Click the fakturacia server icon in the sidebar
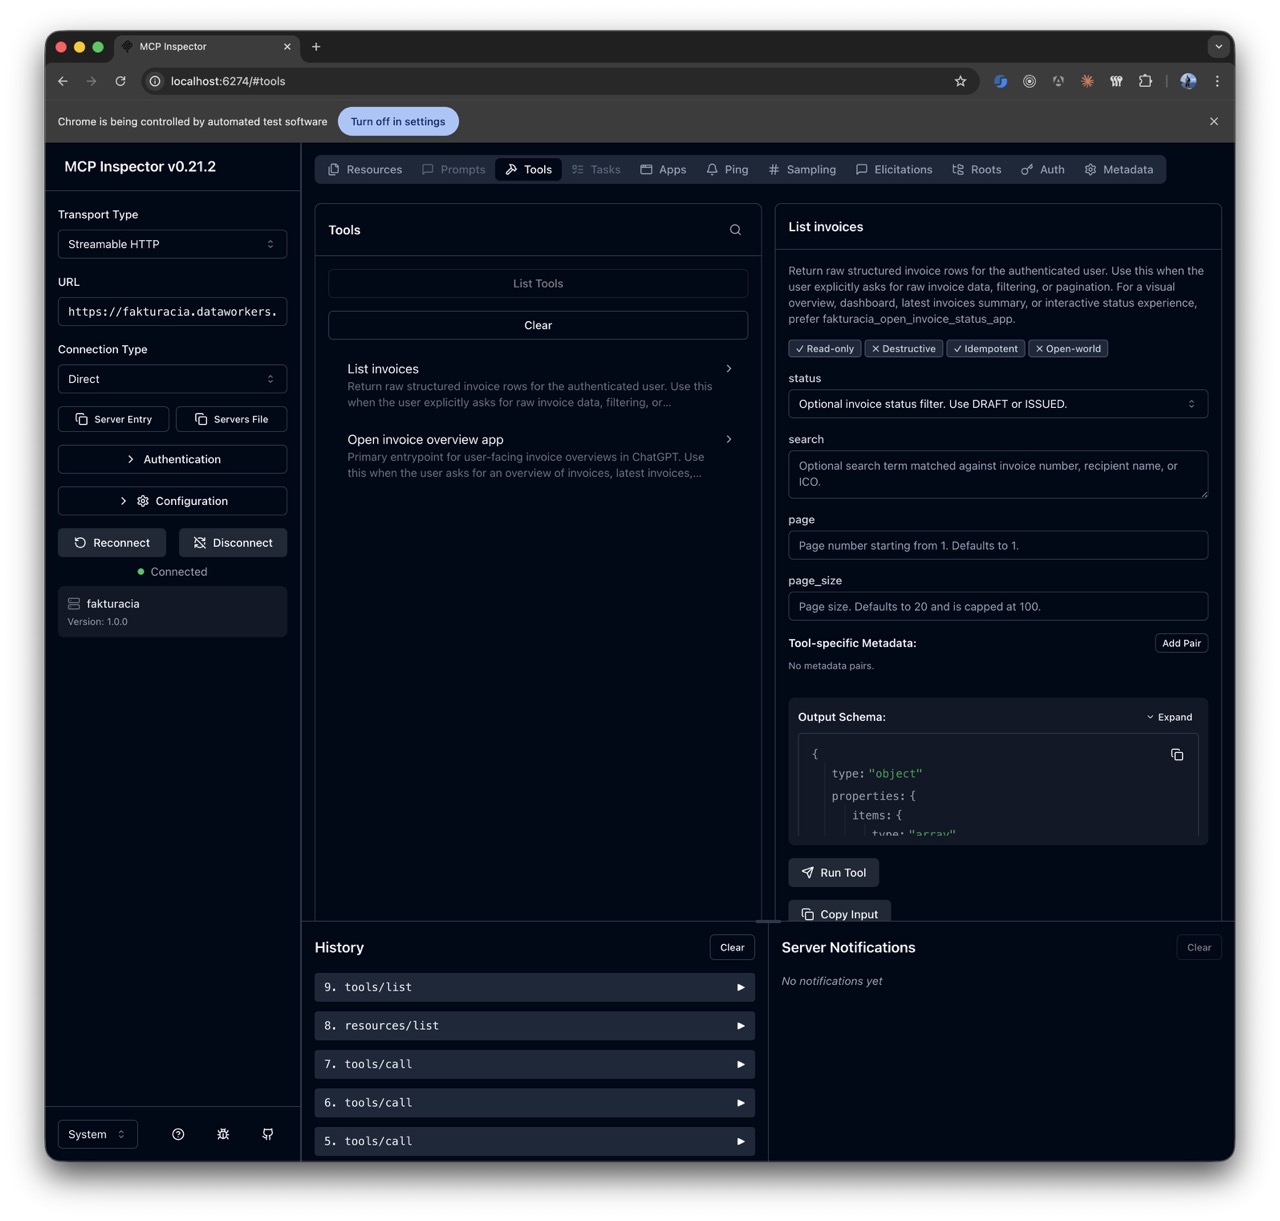The height and width of the screenshot is (1221, 1280). pyautogui.click(x=74, y=603)
